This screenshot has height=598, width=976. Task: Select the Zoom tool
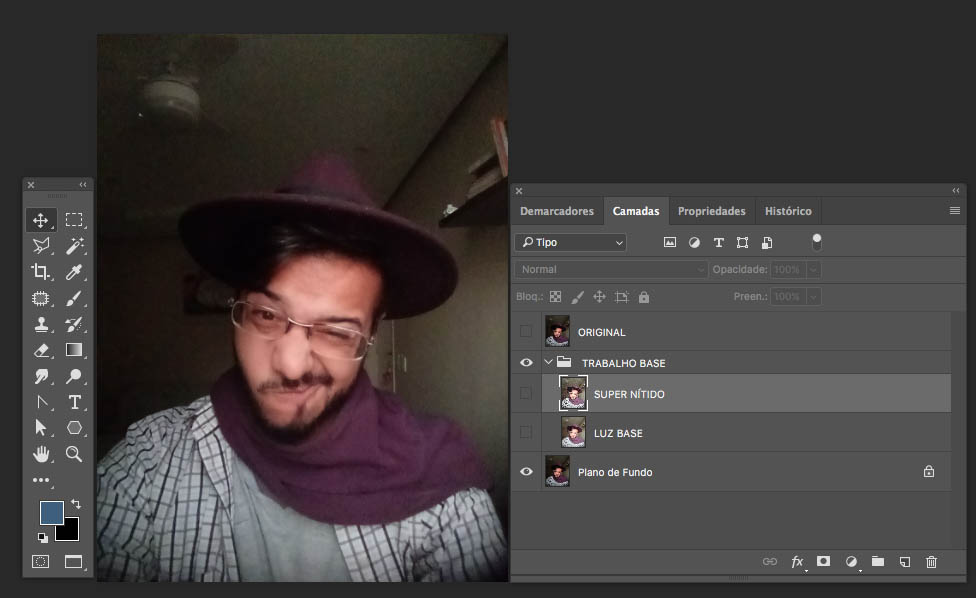click(x=74, y=453)
